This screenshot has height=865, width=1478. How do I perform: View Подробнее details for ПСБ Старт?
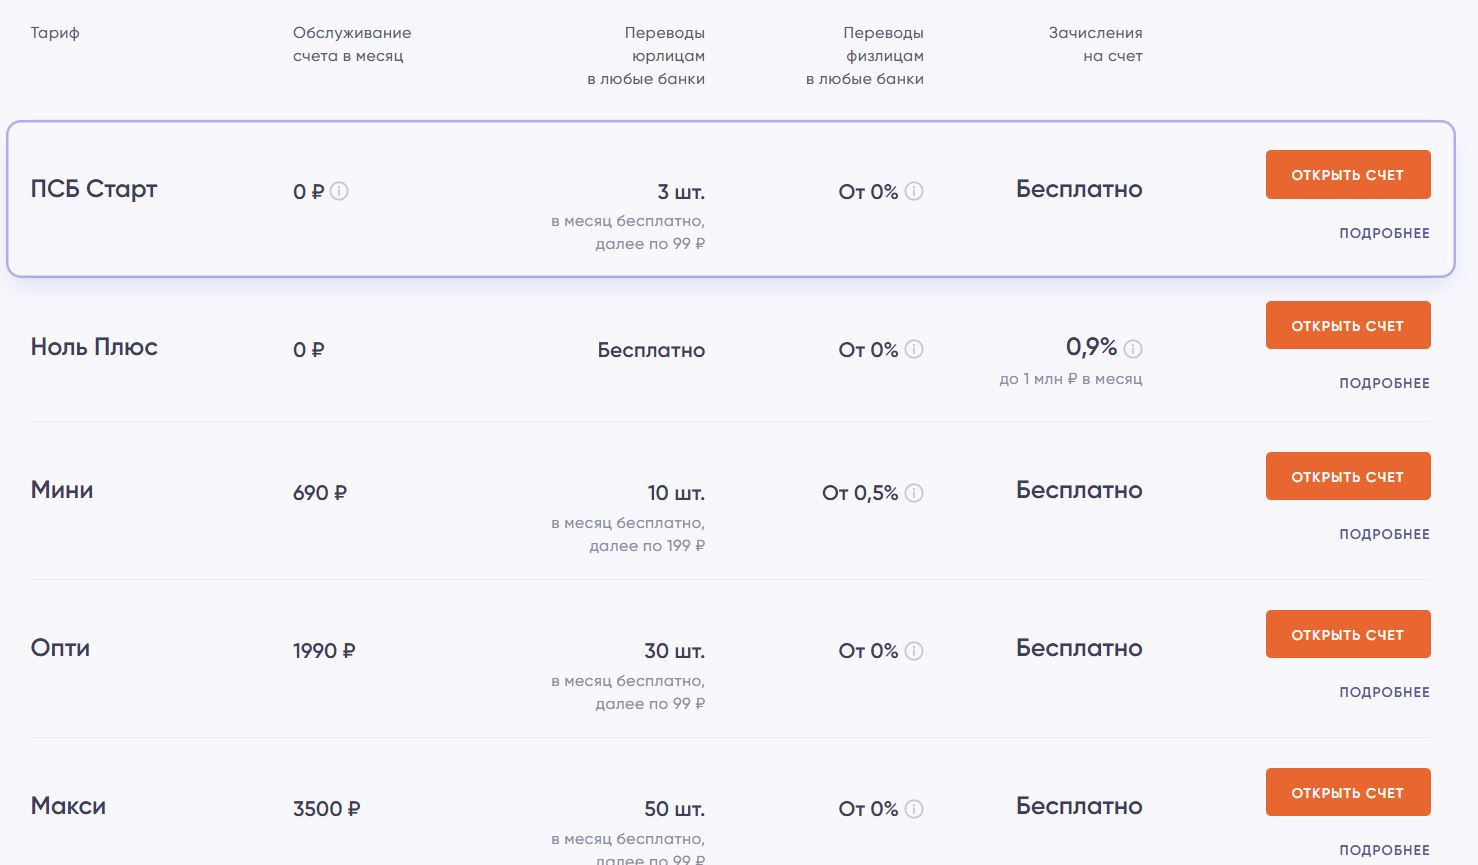tap(1384, 233)
